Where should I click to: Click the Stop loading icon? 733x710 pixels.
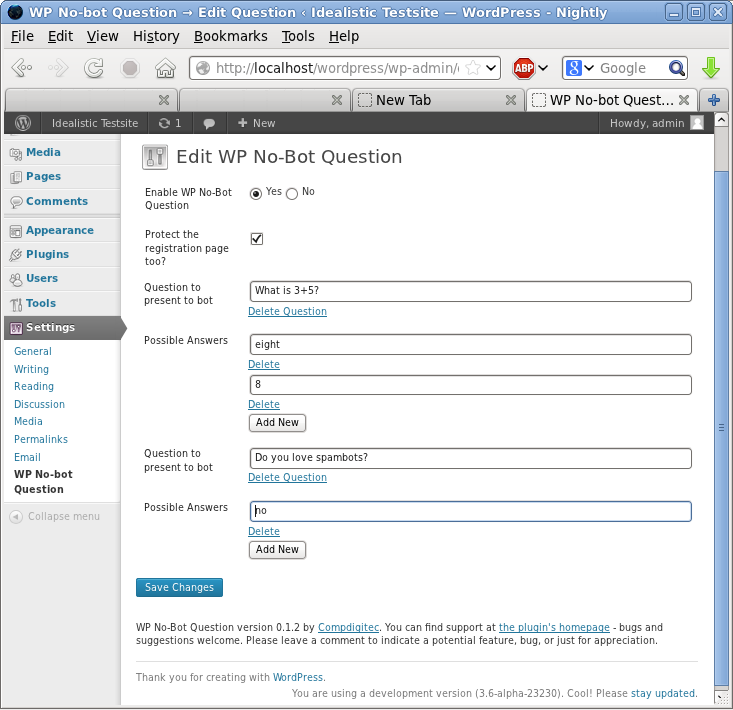point(130,68)
